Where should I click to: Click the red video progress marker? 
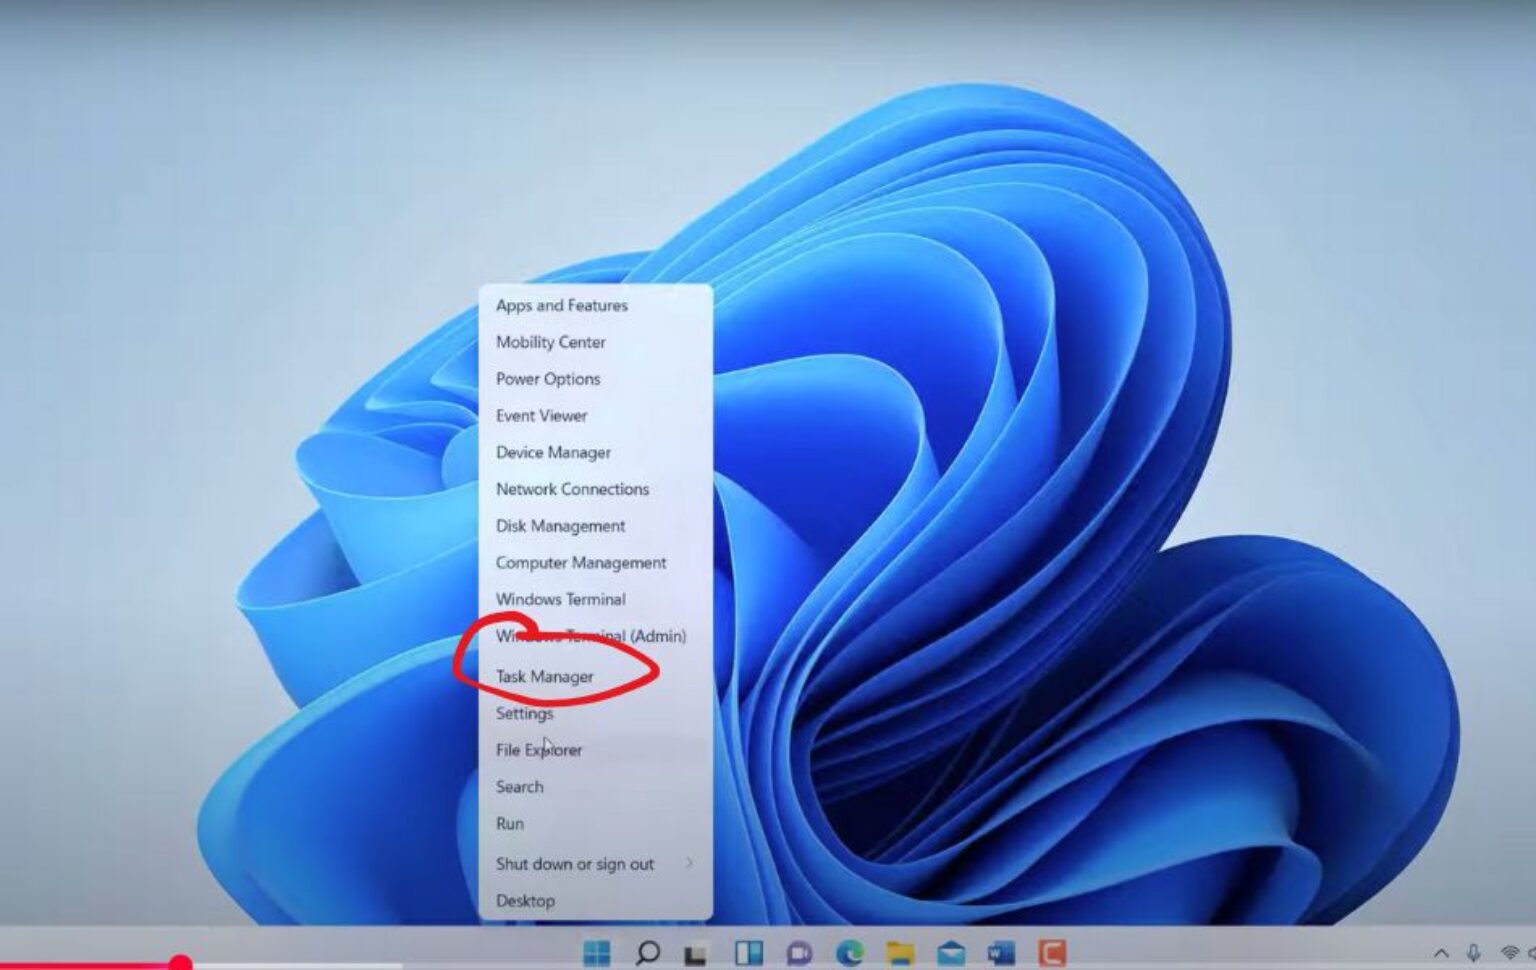pyautogui.click(x=180, y=961)
